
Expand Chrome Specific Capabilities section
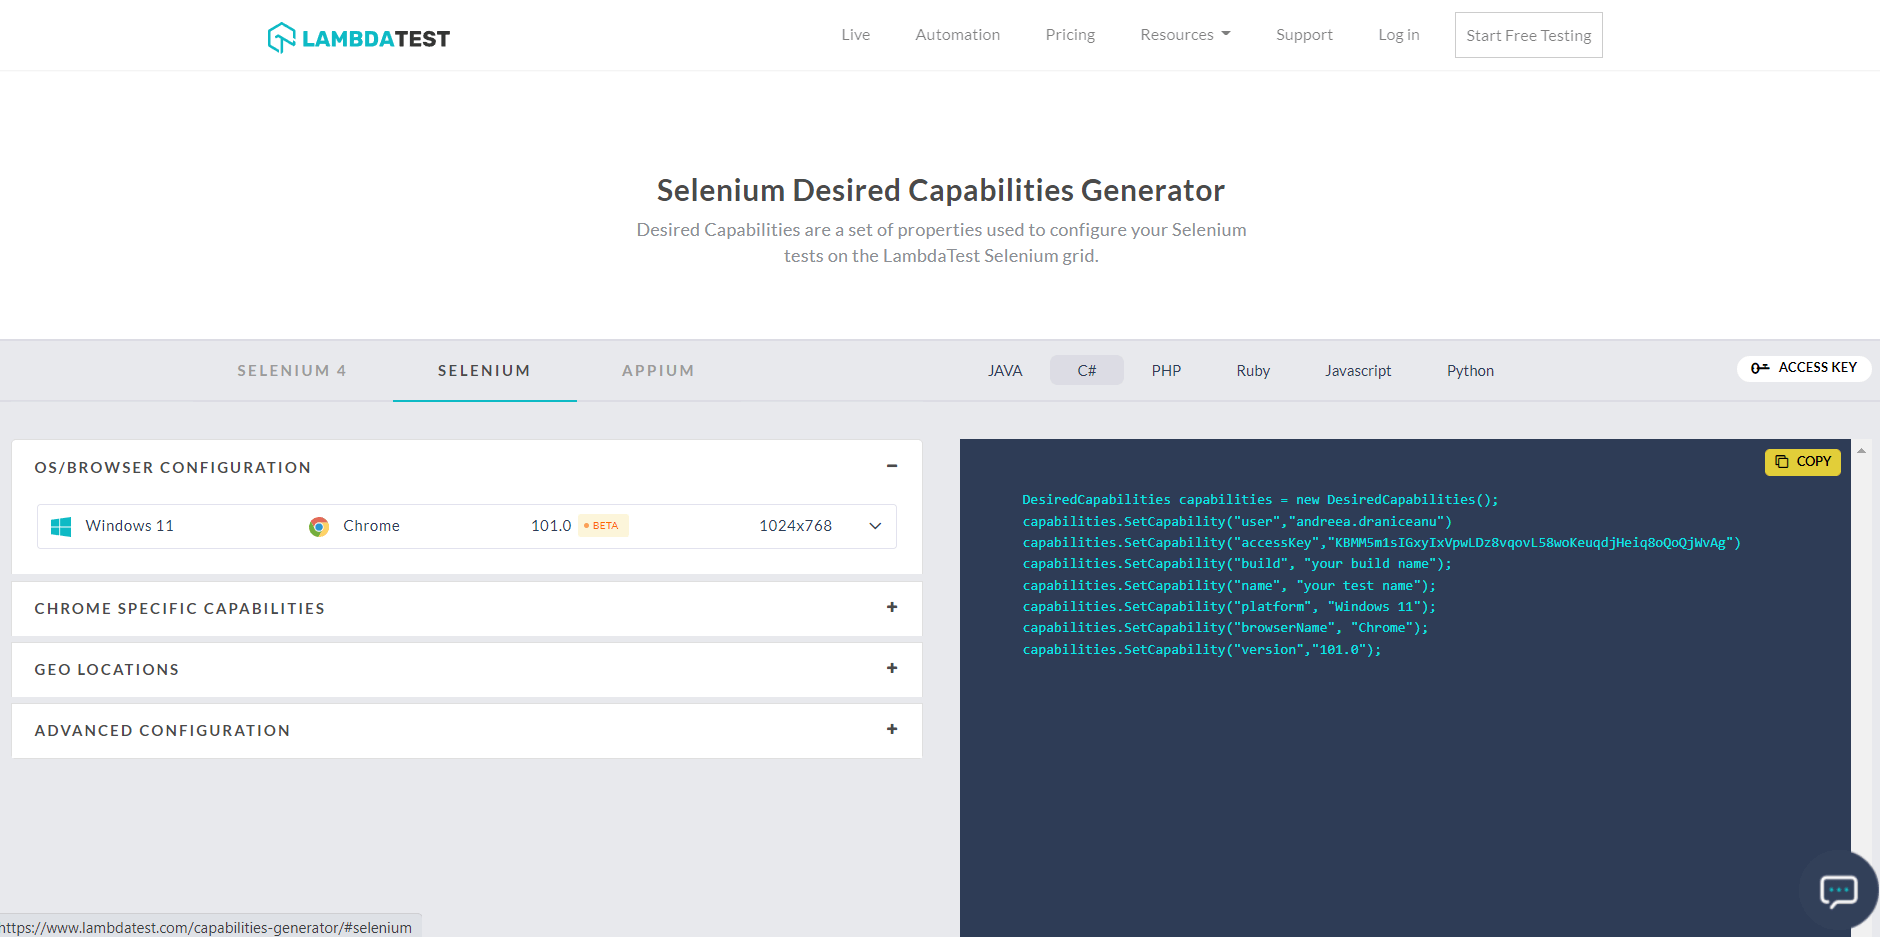891,608
